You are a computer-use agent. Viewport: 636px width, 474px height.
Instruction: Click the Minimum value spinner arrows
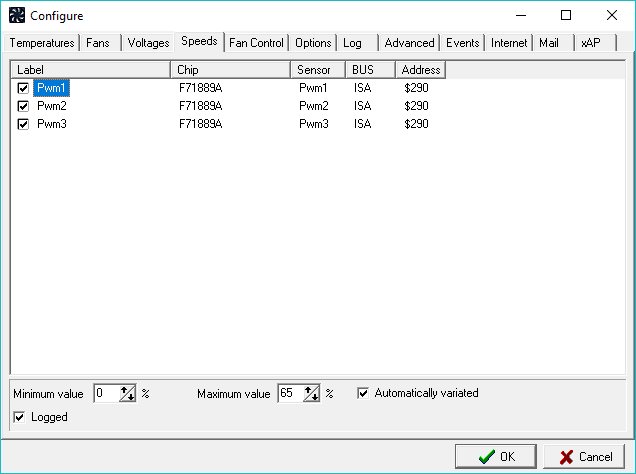coord(127,393)
